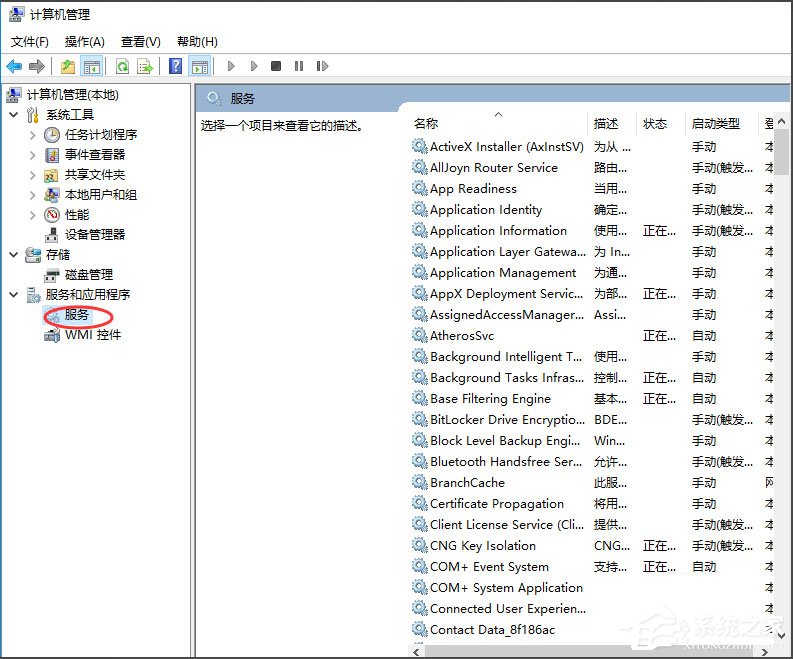The image size is (793, 659).
Task: Click gear icon beside Client License Service
Action: click(x=419, y=524)
